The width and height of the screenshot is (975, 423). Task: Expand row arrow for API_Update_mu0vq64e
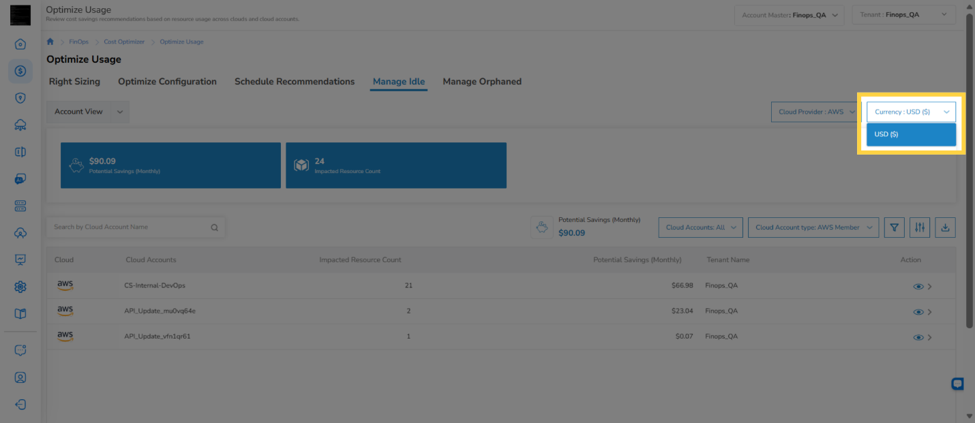click(x=930, y=312)
